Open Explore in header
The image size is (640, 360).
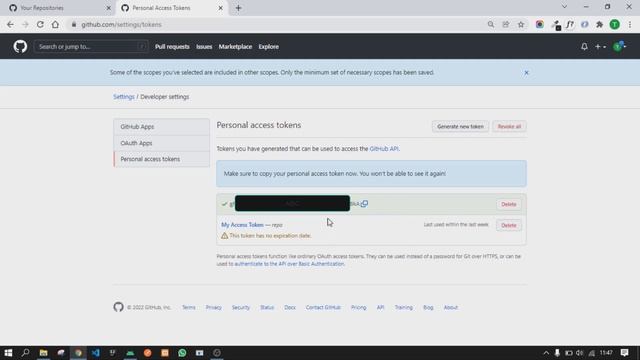269,47
